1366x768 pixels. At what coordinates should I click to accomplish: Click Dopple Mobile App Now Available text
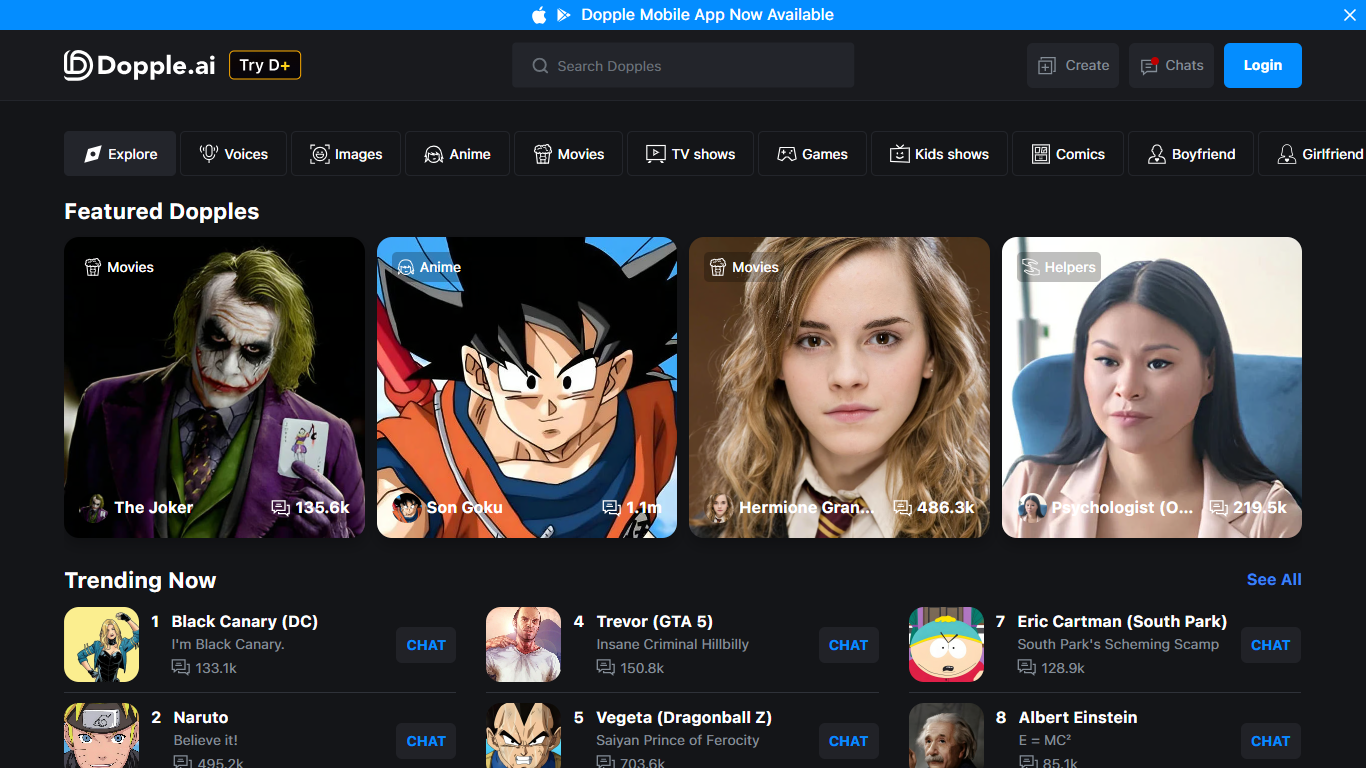tap(707, 15)
